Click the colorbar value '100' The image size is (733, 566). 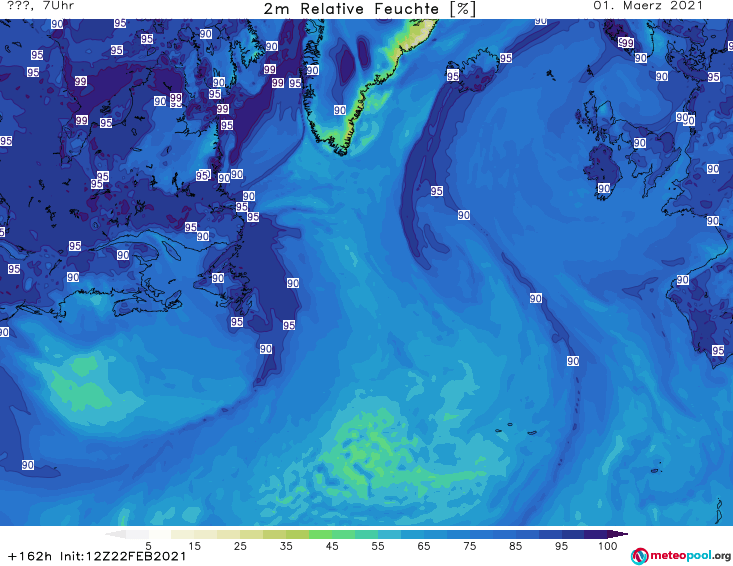pos(608,546)
